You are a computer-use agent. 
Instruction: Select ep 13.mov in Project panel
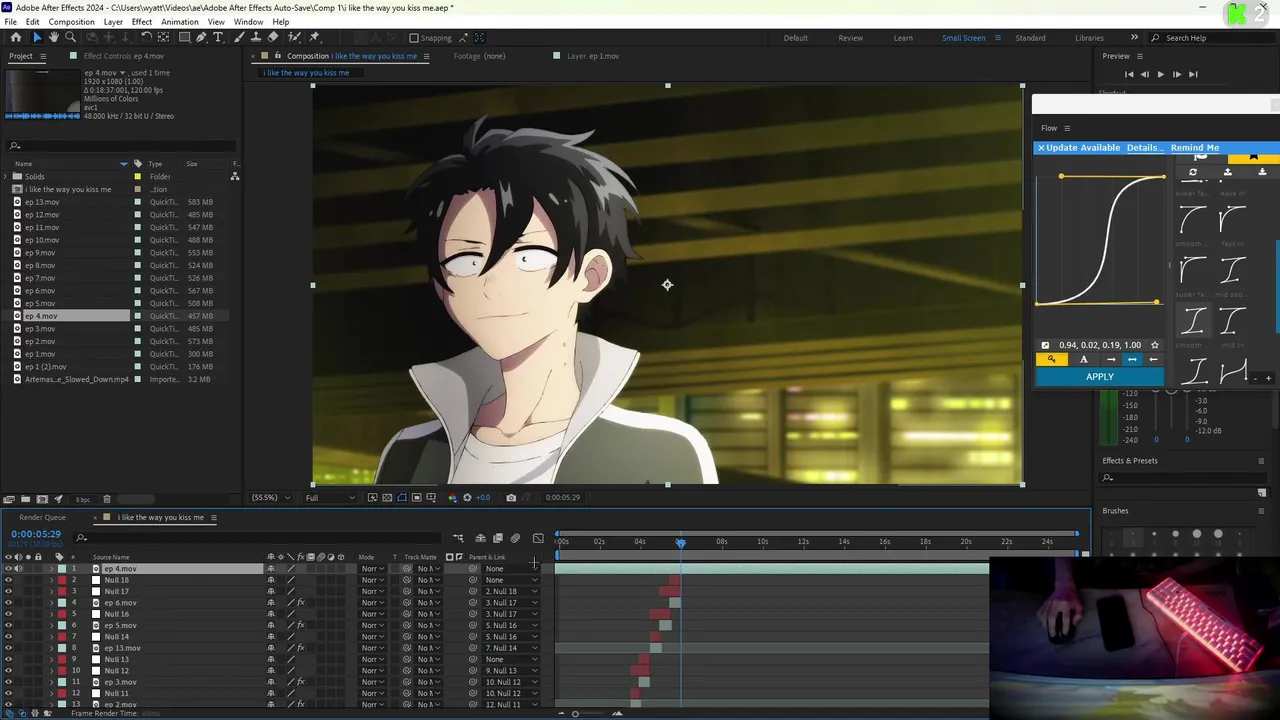click(42, 202)
